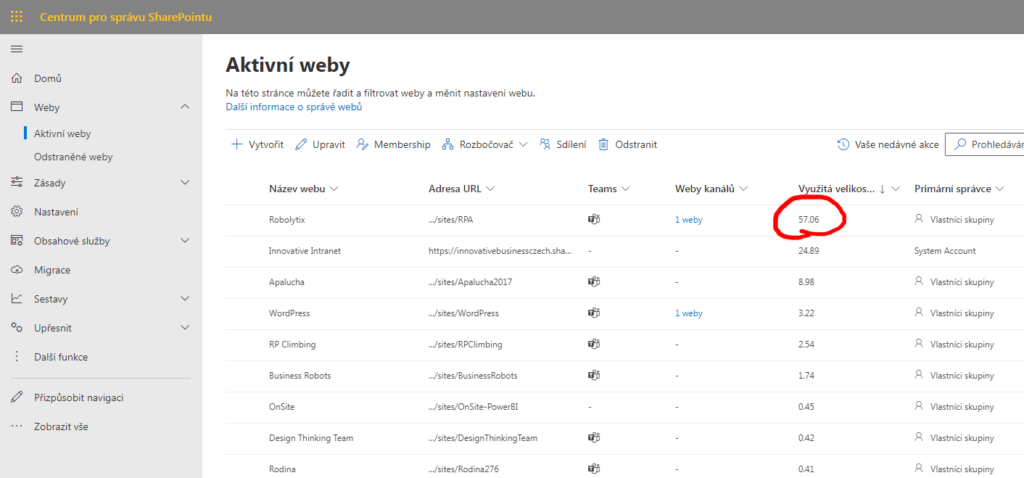Click the Zásady policies icon
Screen dimensions: 1024x478
pyautogui.click(x=17, y=182)
